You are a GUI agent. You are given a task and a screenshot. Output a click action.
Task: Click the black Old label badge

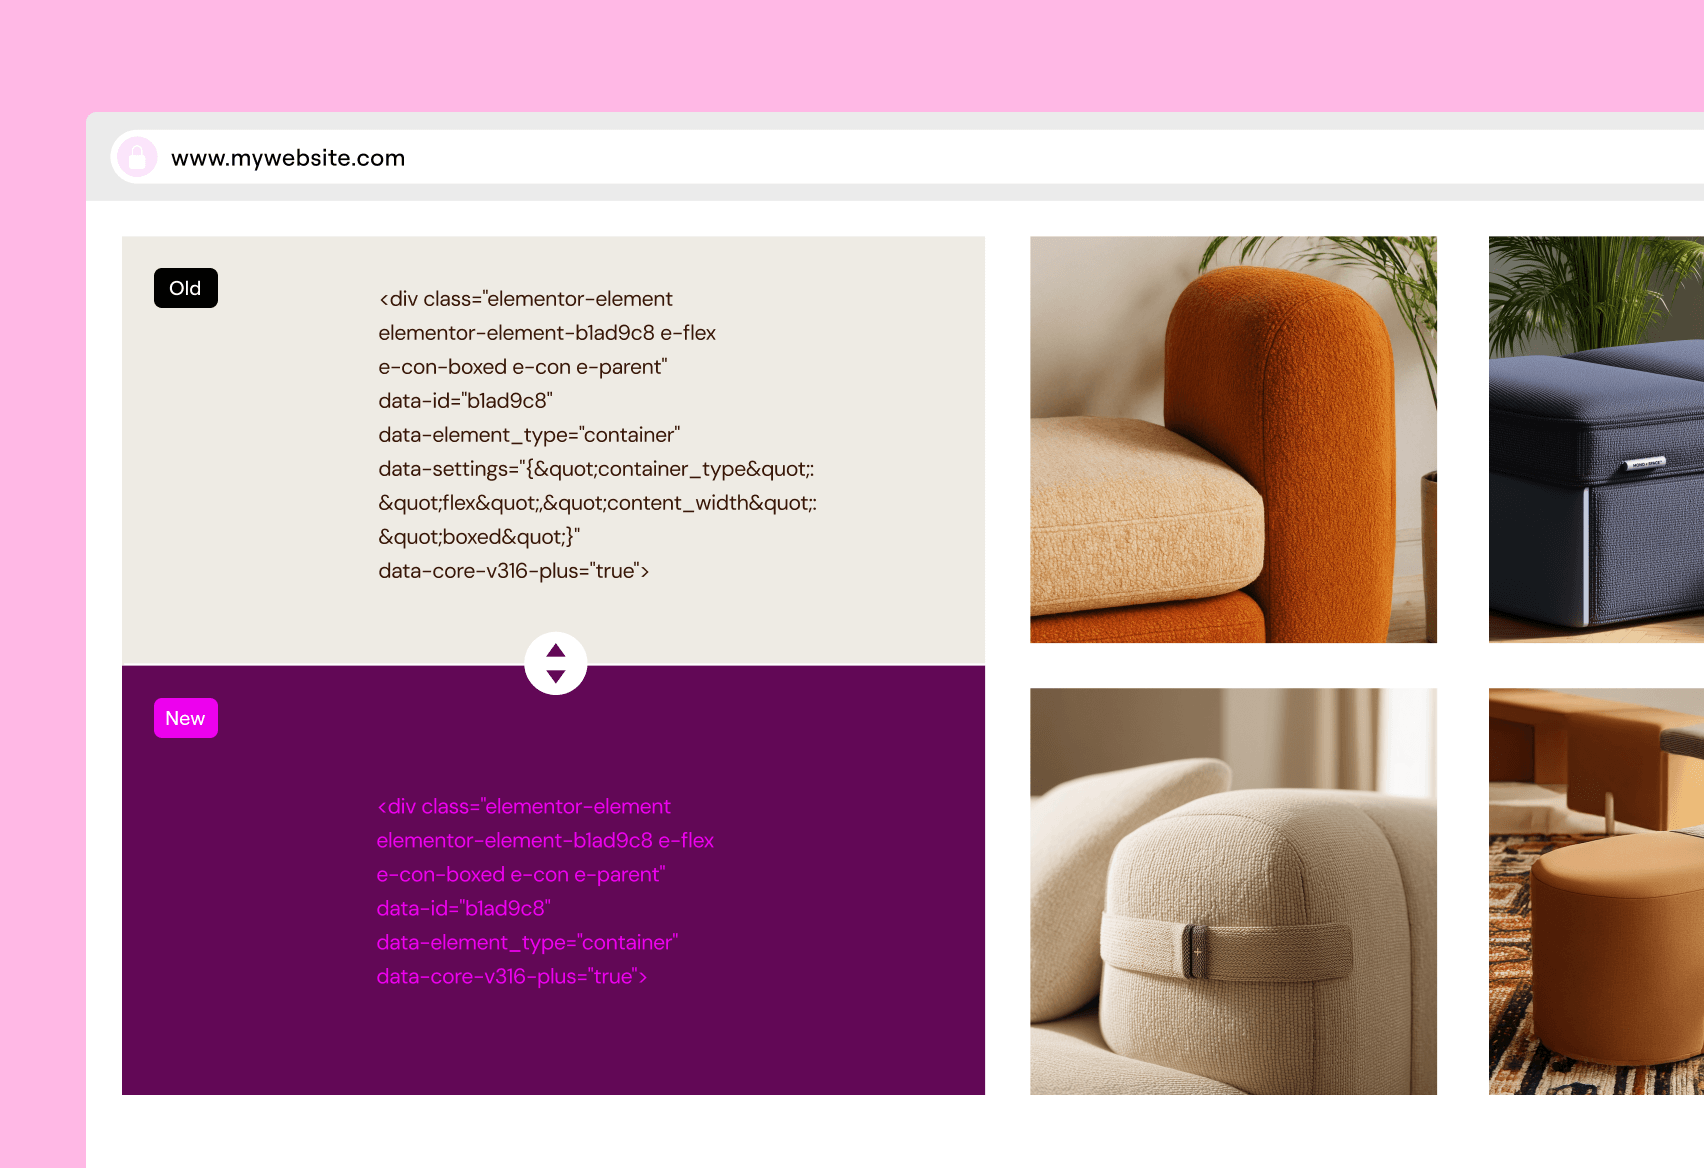click(186, 288)
